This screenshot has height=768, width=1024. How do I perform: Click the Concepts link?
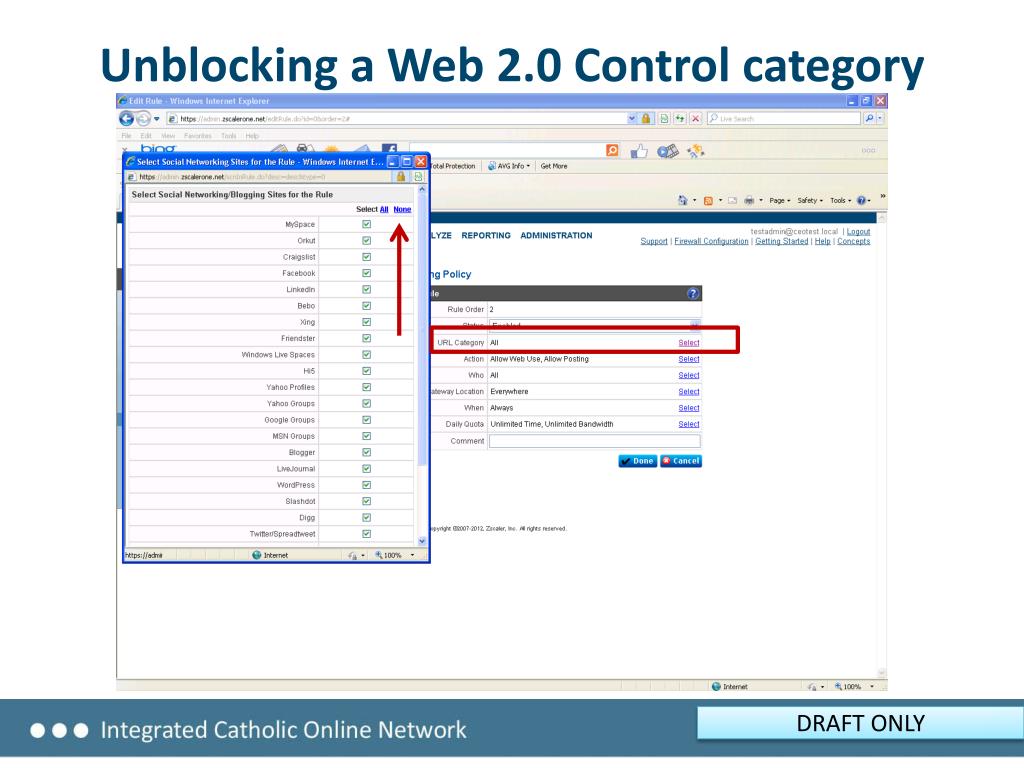[x=854, y=242]
